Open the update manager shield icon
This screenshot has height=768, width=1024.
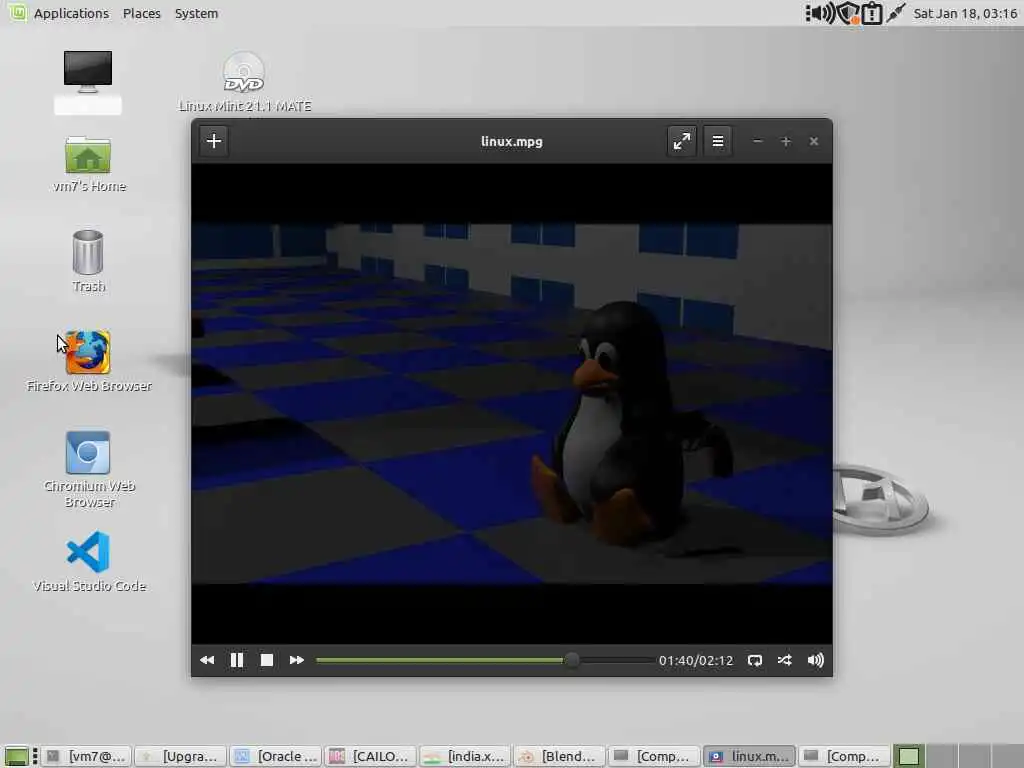pyautogui.click(x=848, y=13)
